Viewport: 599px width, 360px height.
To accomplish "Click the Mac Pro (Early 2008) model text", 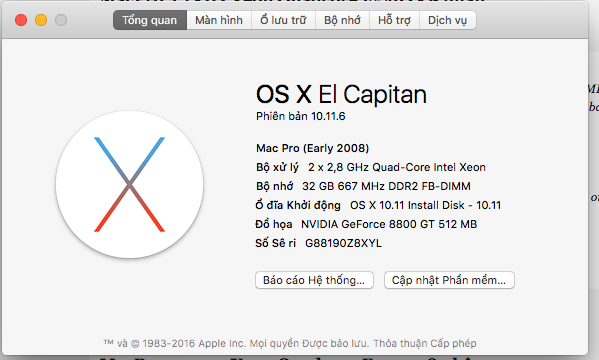I will (312, 148).
